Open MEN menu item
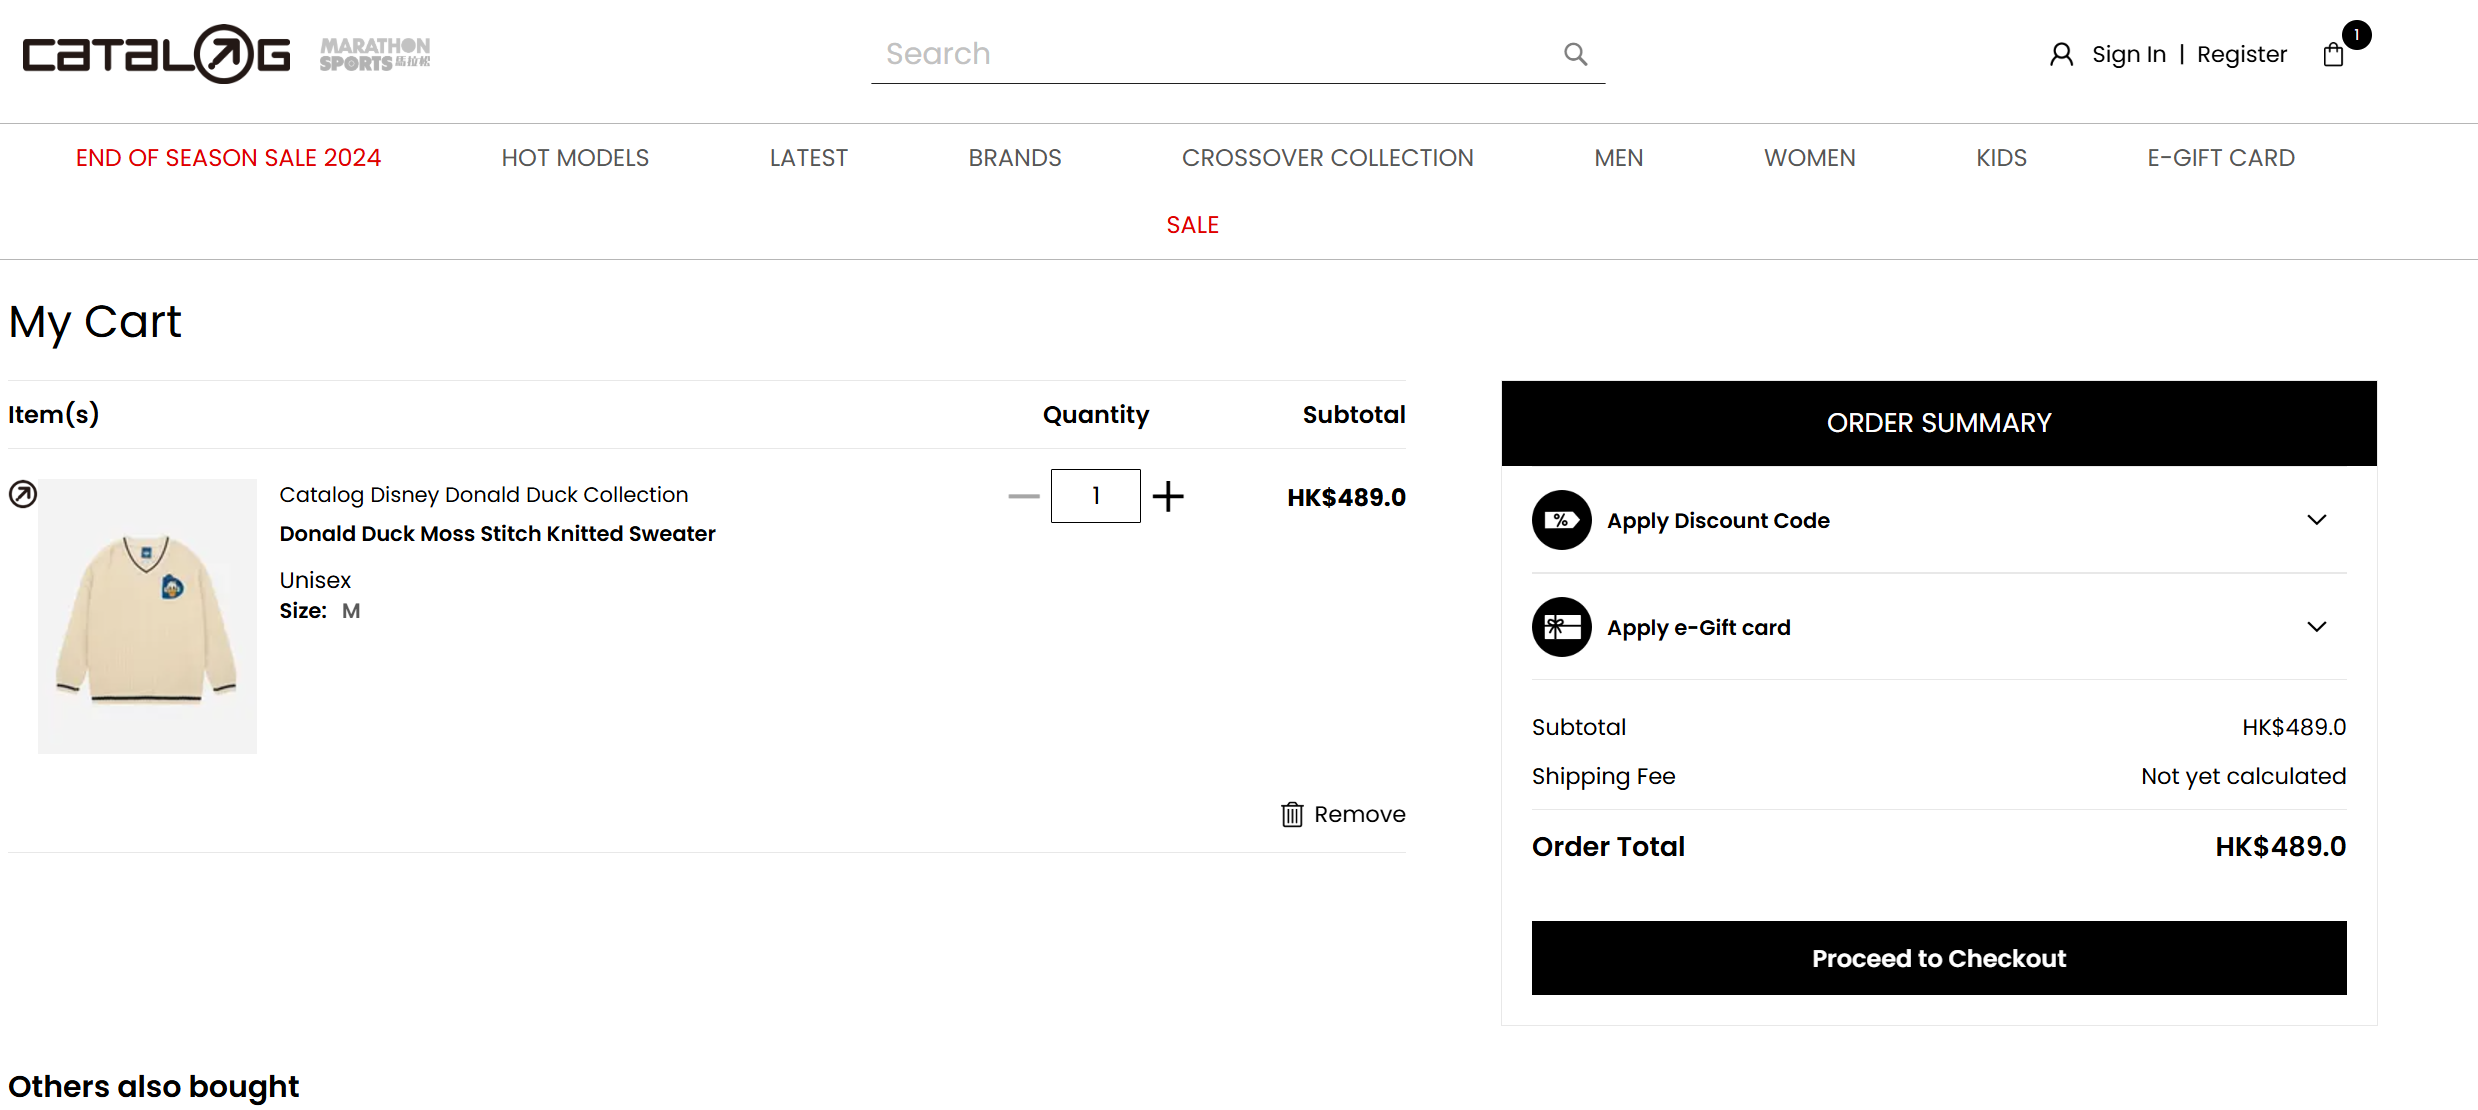Viewport: 2478px width, 1110px height. pos(1619,158)
